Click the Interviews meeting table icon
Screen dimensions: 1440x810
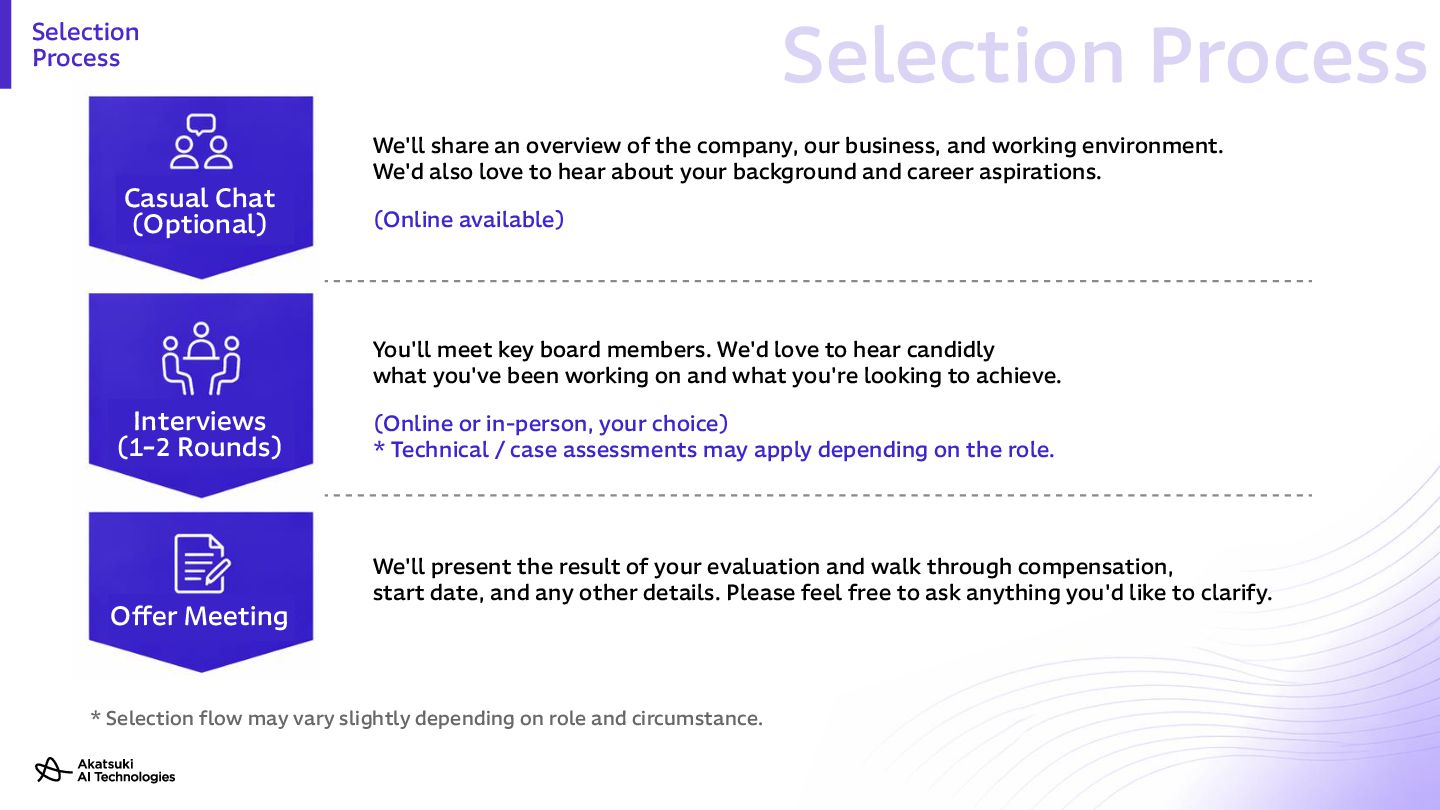[x=201, y=359]
